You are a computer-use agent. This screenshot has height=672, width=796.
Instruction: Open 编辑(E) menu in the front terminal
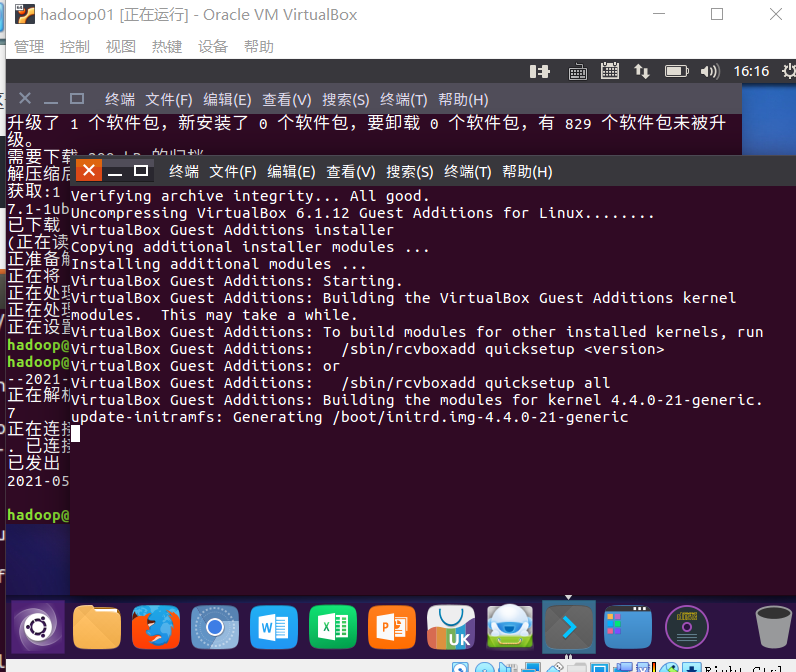point(291,172)
